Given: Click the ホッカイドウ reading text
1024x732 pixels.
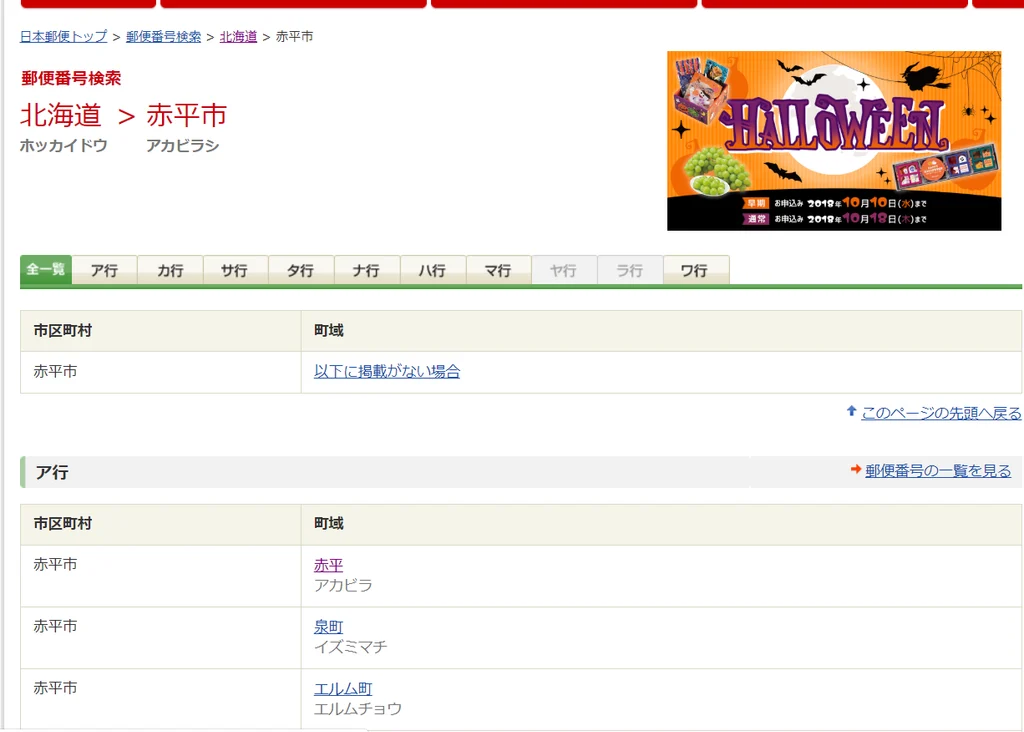Looking at the screenshot, I should 63,146.
